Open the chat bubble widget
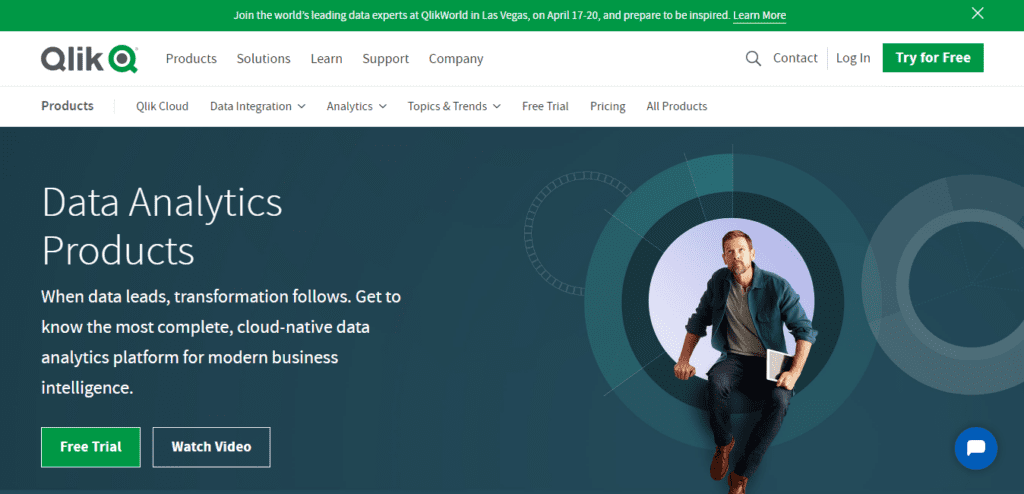This screenshot has width=1024, height=494. point(976,448)
